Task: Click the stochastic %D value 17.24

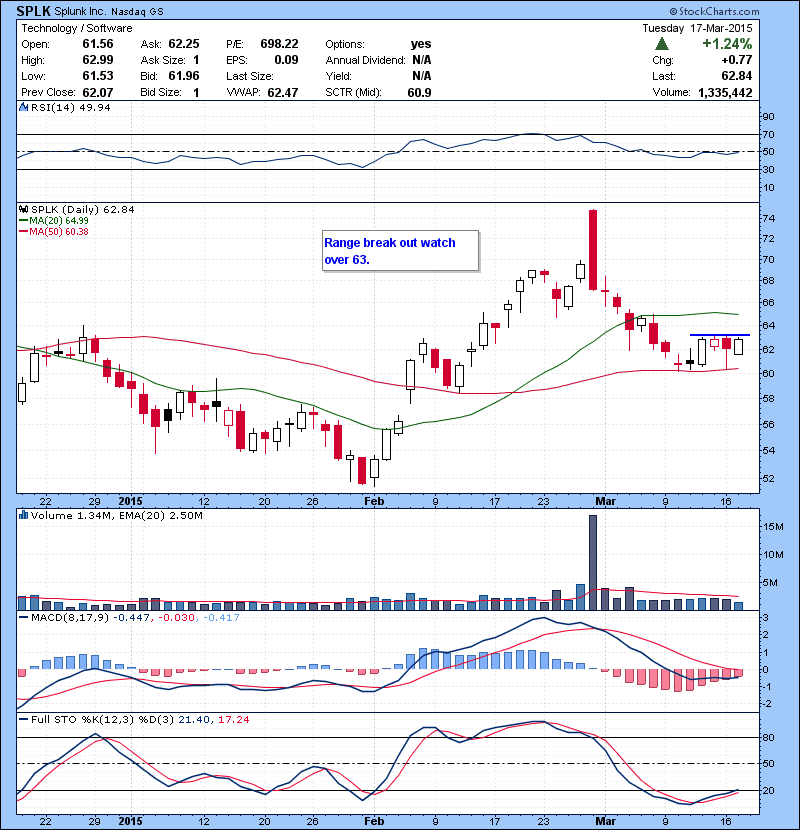Action: coord(233,719)
